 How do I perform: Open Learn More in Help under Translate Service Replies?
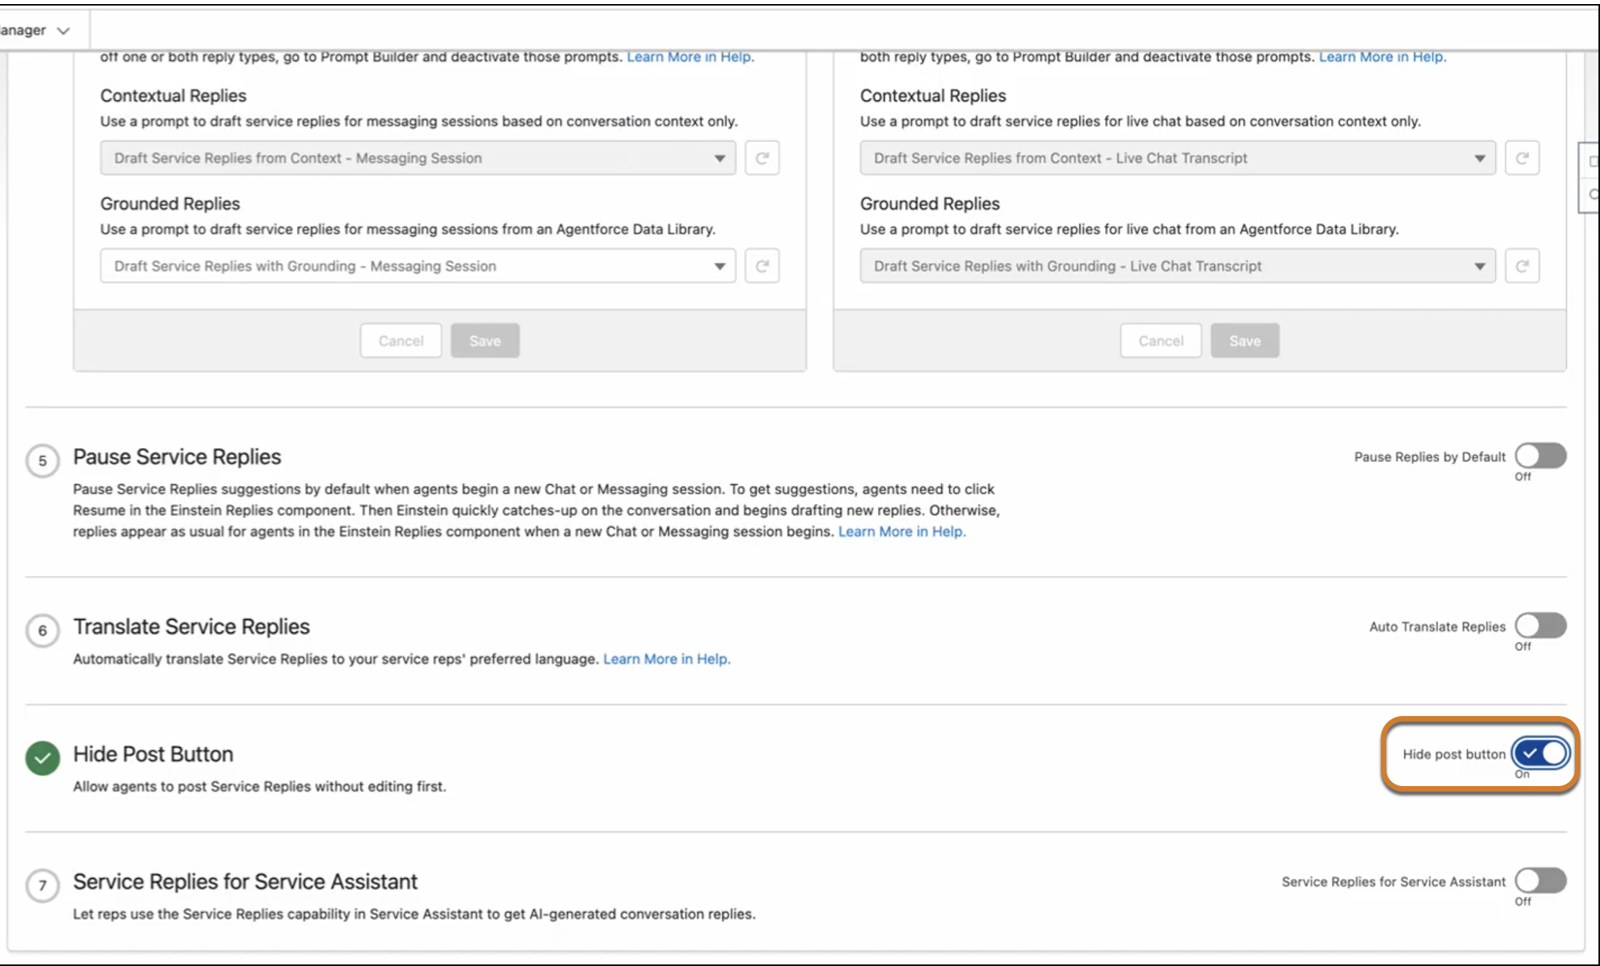[667, 659]
